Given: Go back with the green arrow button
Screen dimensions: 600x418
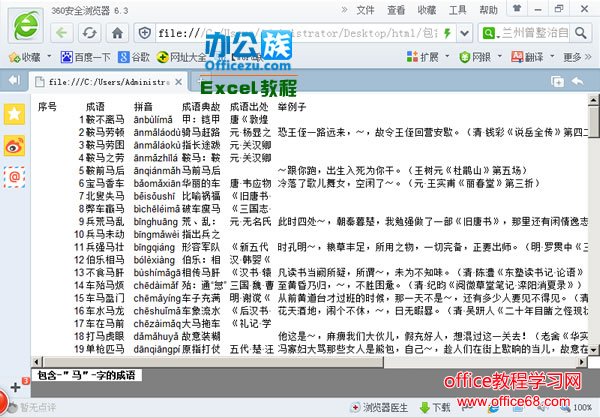Looking at the screenshot, I should click(x=62, y=33).
